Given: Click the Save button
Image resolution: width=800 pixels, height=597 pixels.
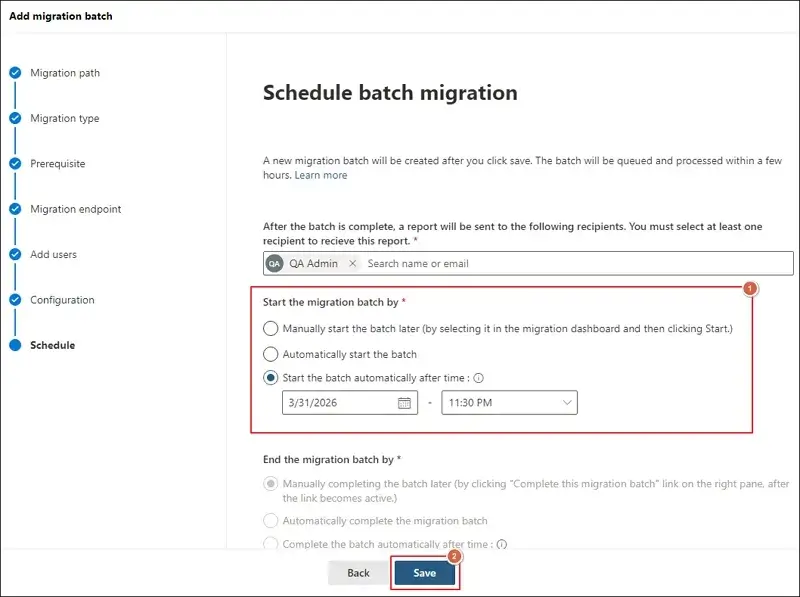Looking at the screenshot, I should click(x=424, y=573).
